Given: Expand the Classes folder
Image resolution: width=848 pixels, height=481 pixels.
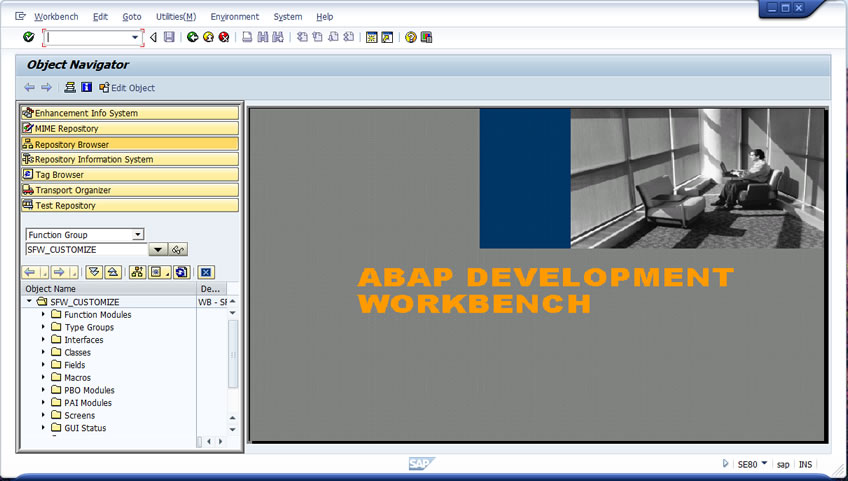Looking at the screenshot, I should (x=43, y=352).
